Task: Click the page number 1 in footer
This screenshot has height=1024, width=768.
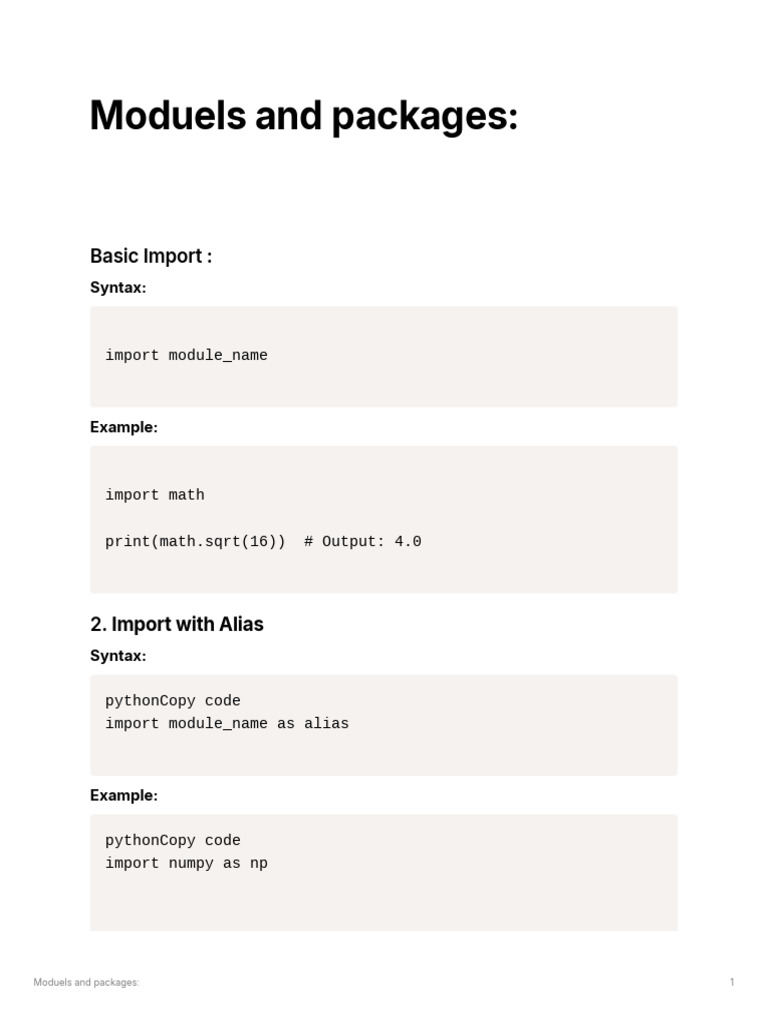Action: (x=732, y=983)
